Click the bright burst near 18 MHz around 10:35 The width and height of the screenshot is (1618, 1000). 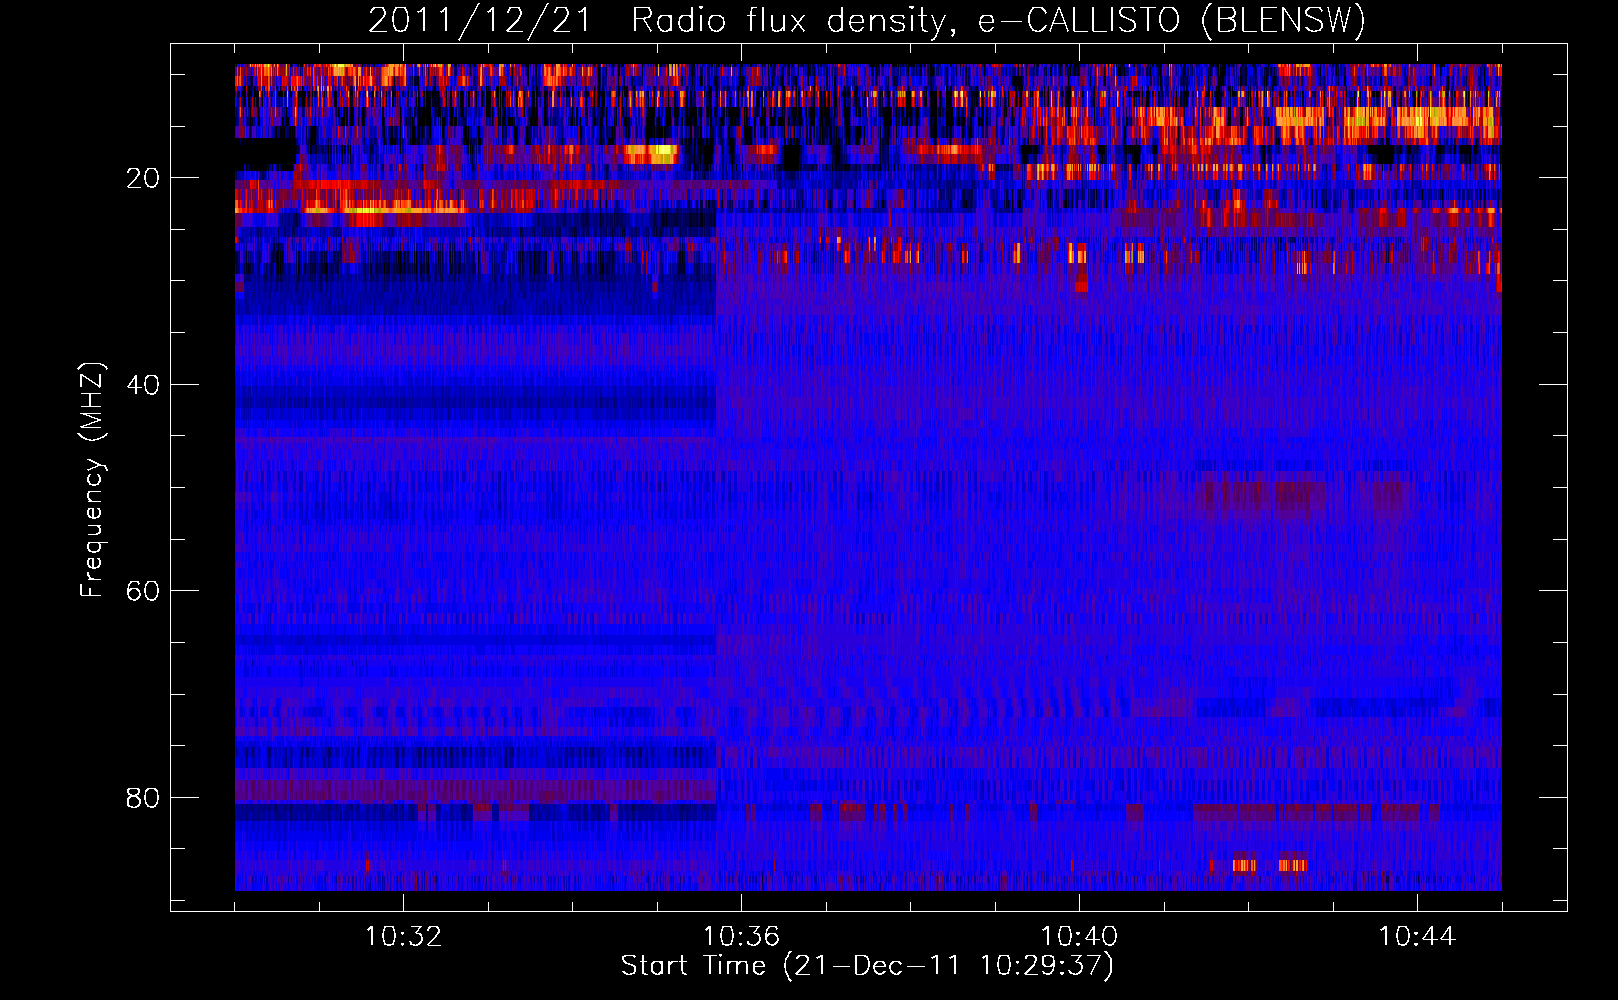[650, 154]
